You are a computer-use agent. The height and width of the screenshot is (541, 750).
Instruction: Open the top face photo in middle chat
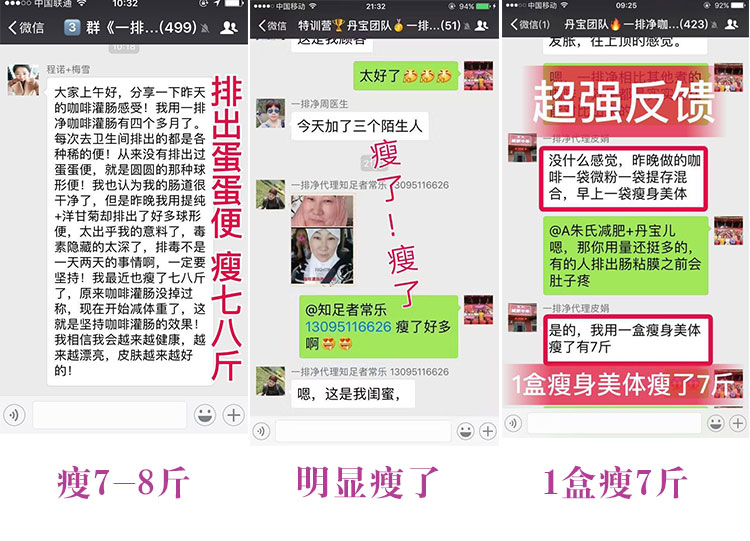(x=322, y=210)
